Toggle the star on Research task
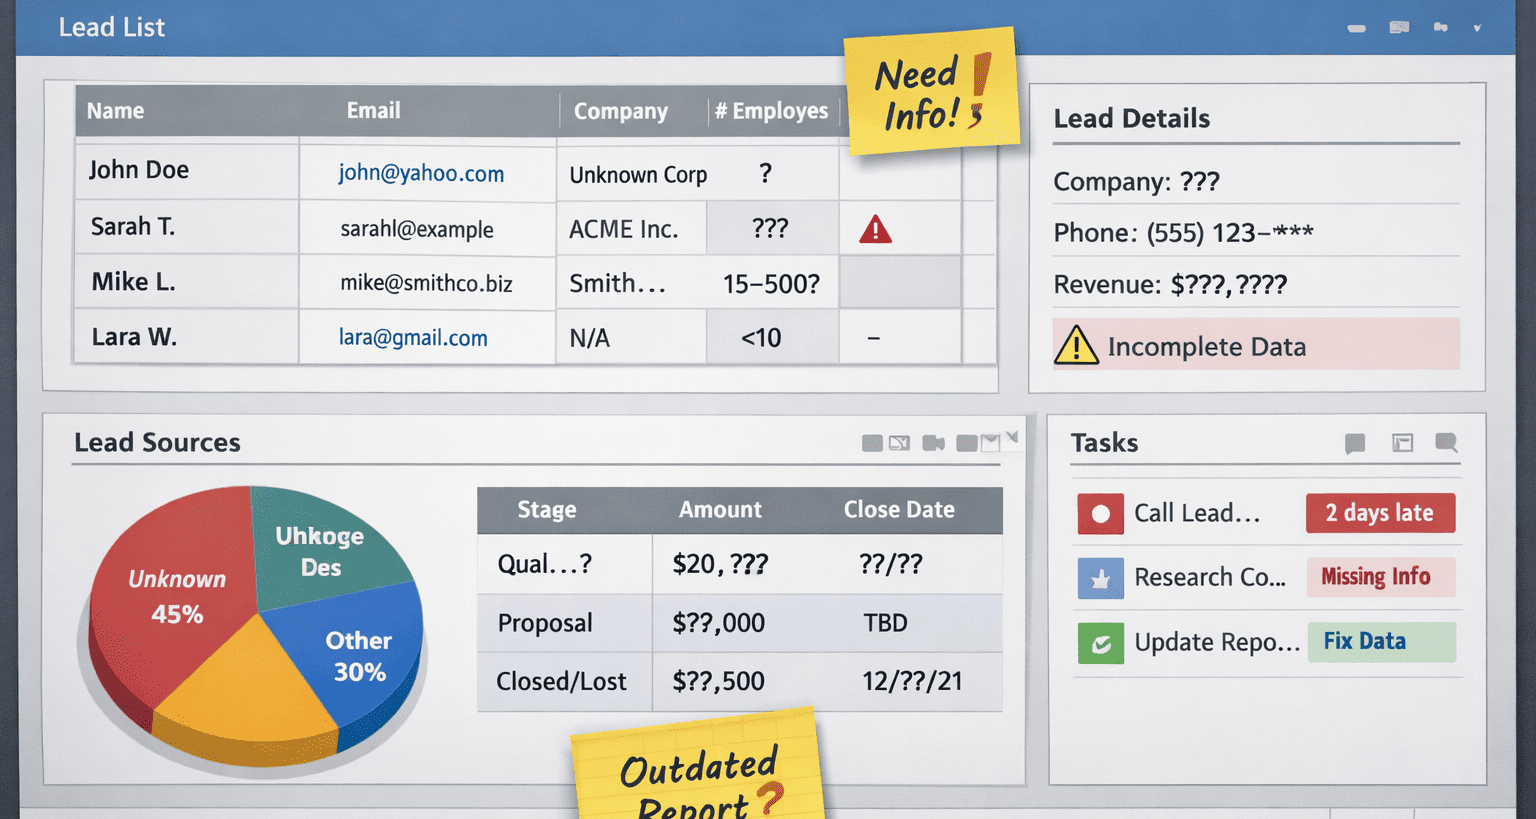 (1100, 578)
